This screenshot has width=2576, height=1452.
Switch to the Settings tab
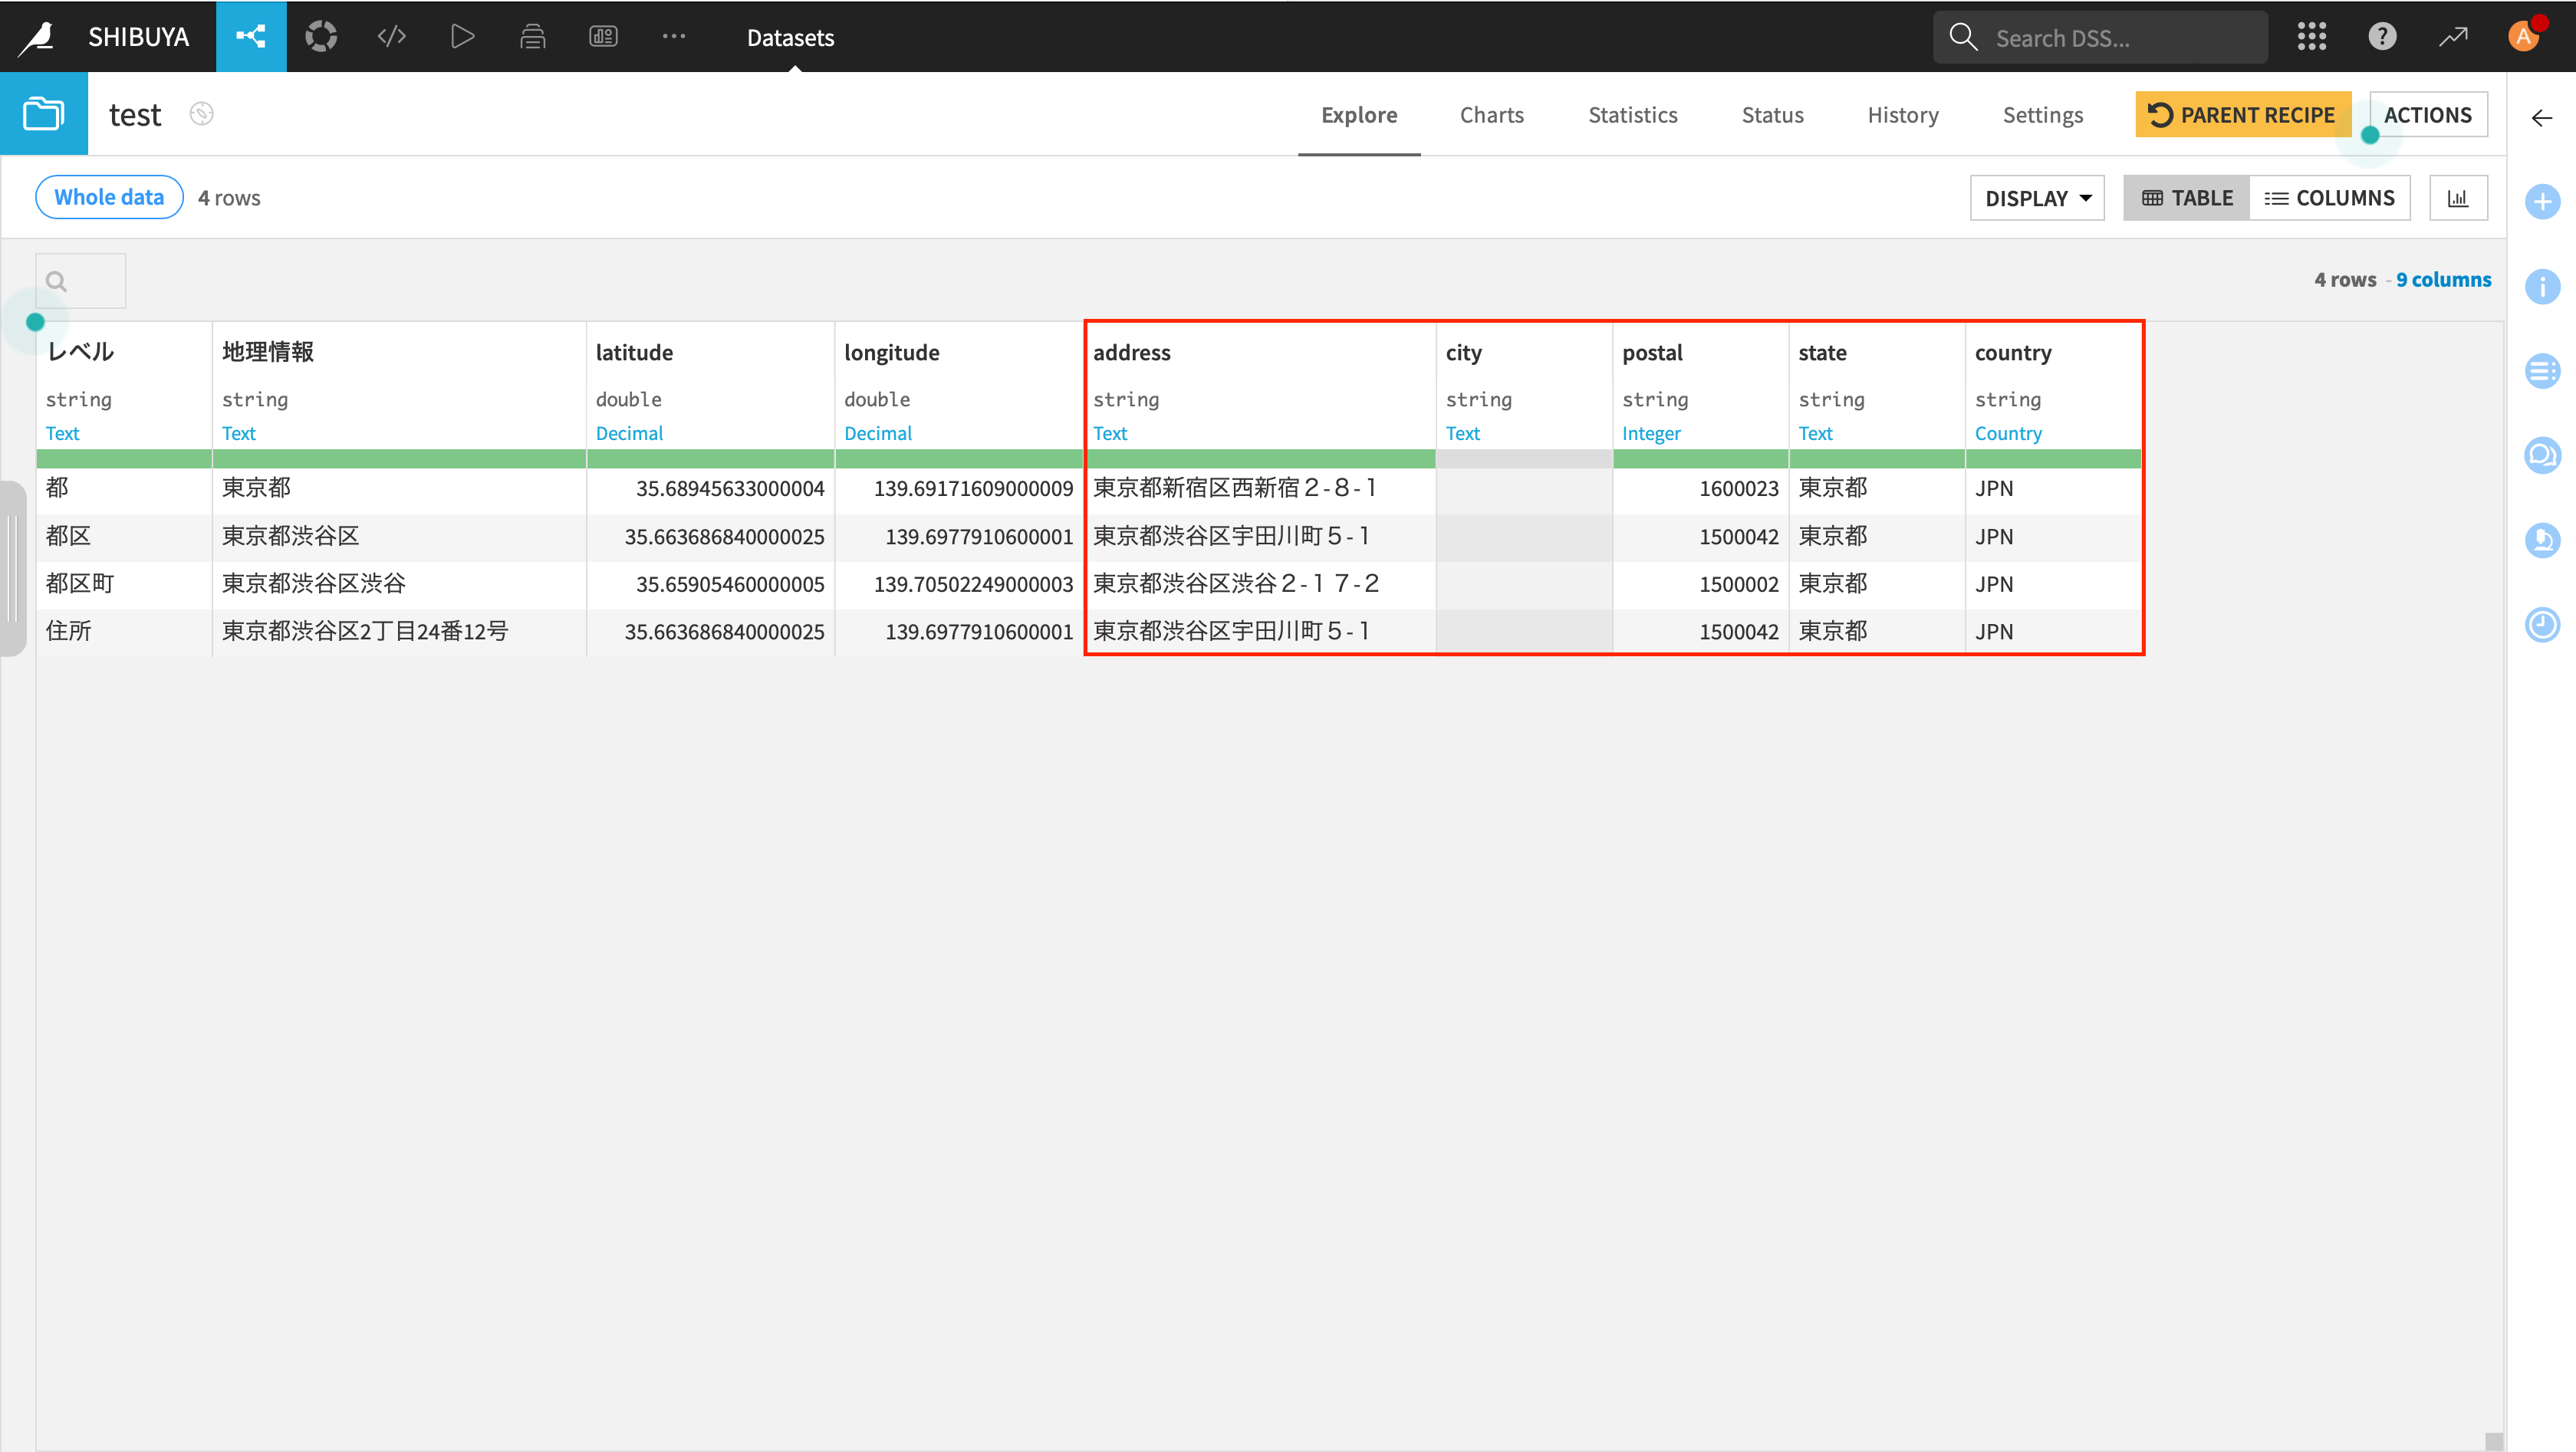pos(2042,114)
